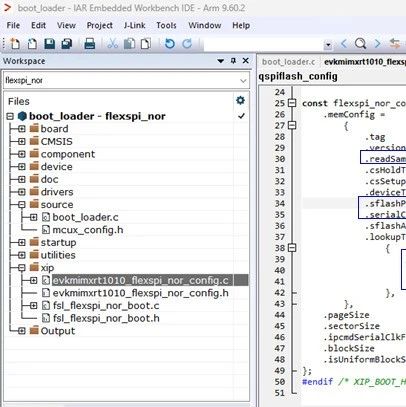The image size is (406, 407).
Task: Expand the doc folder
Action: 22,179
